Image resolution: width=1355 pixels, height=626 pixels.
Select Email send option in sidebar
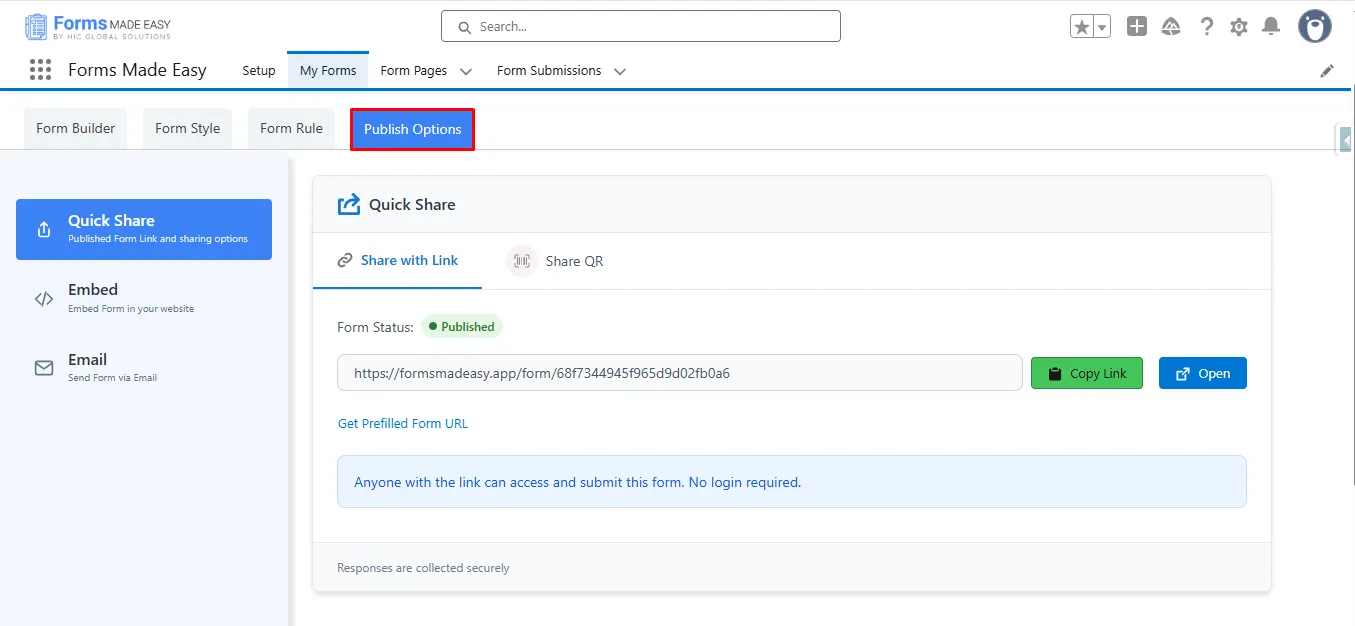(x=88, y=367)
